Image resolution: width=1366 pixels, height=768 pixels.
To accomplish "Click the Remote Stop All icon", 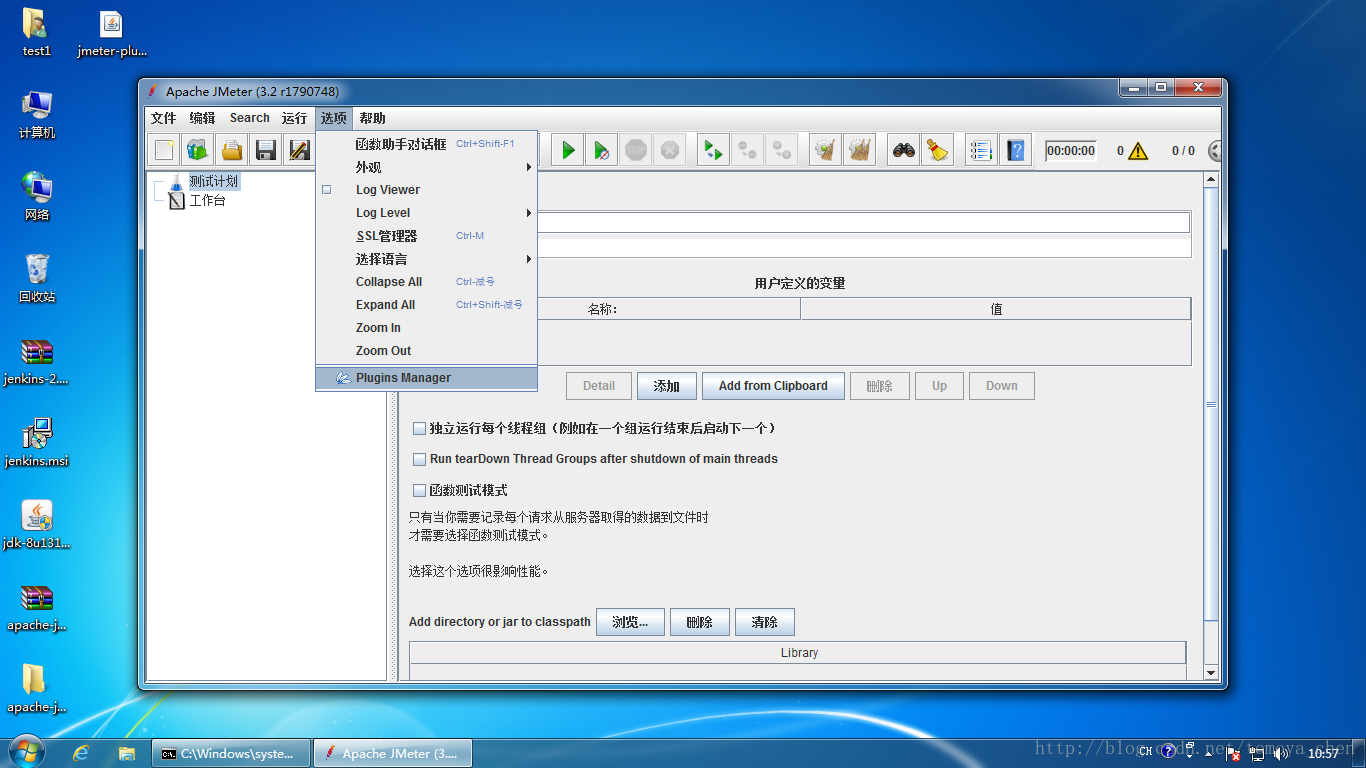I will 747,150.
